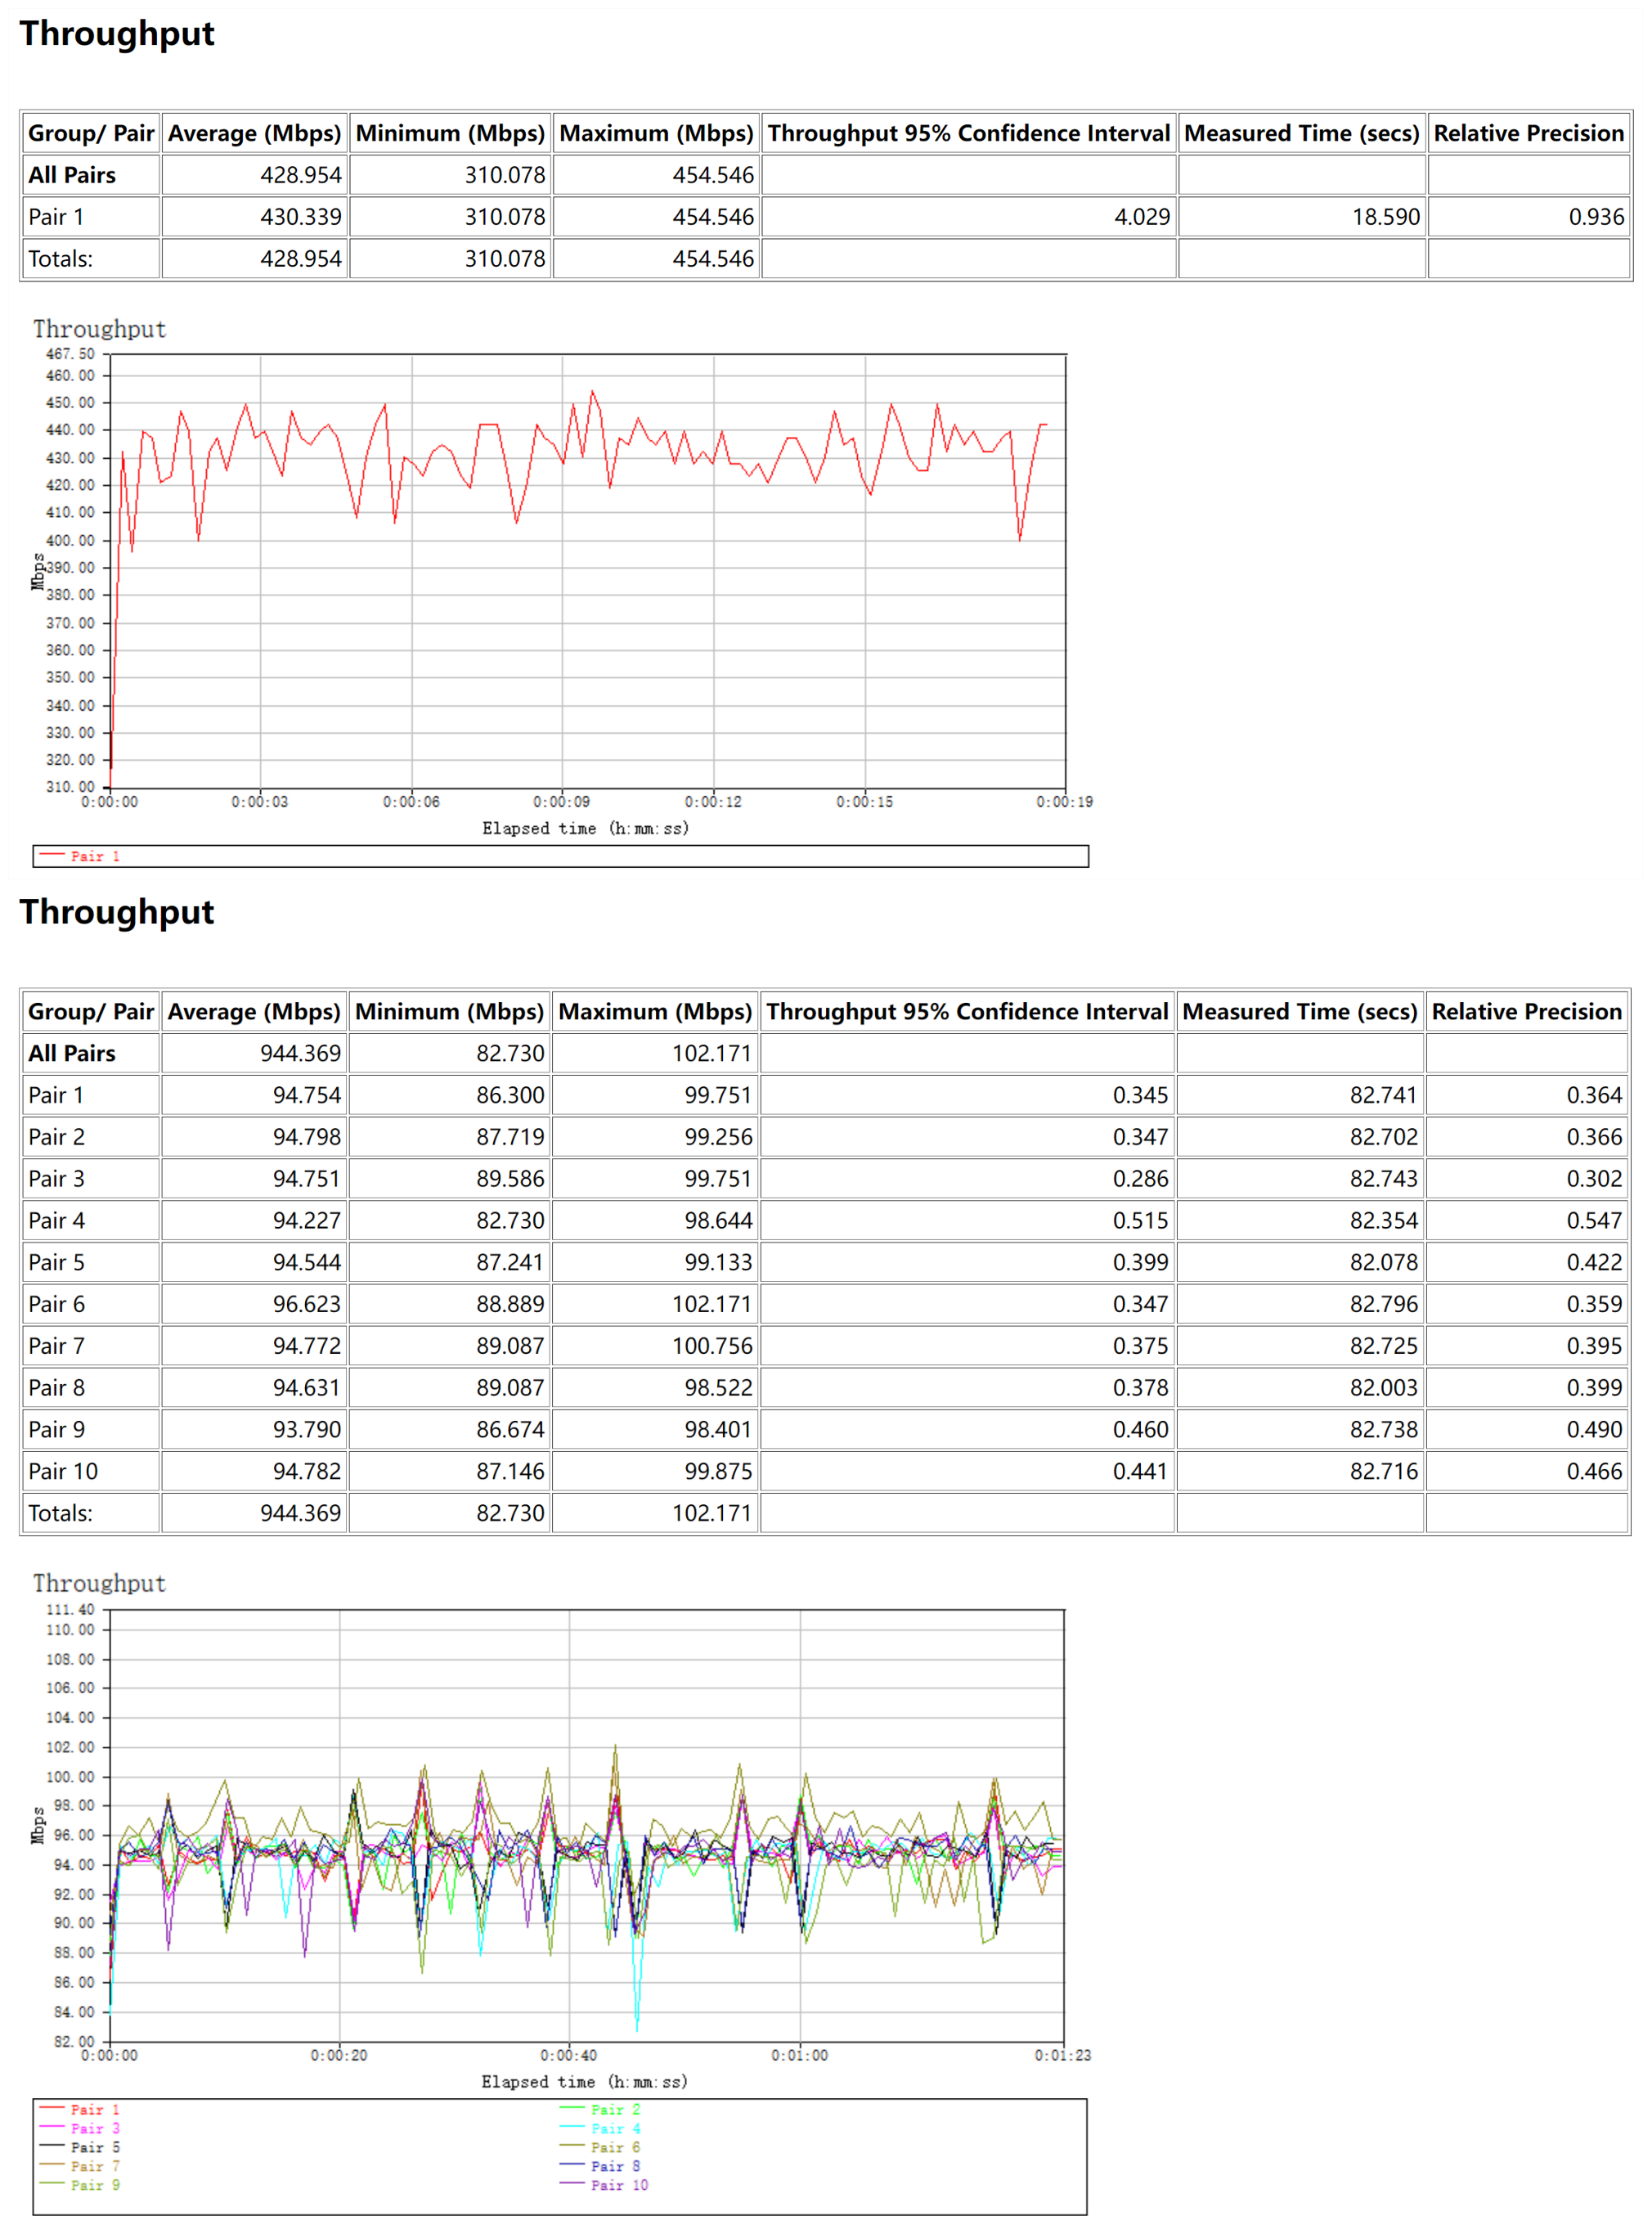Click Average (Mbps) header in first table

pos(254,133)
